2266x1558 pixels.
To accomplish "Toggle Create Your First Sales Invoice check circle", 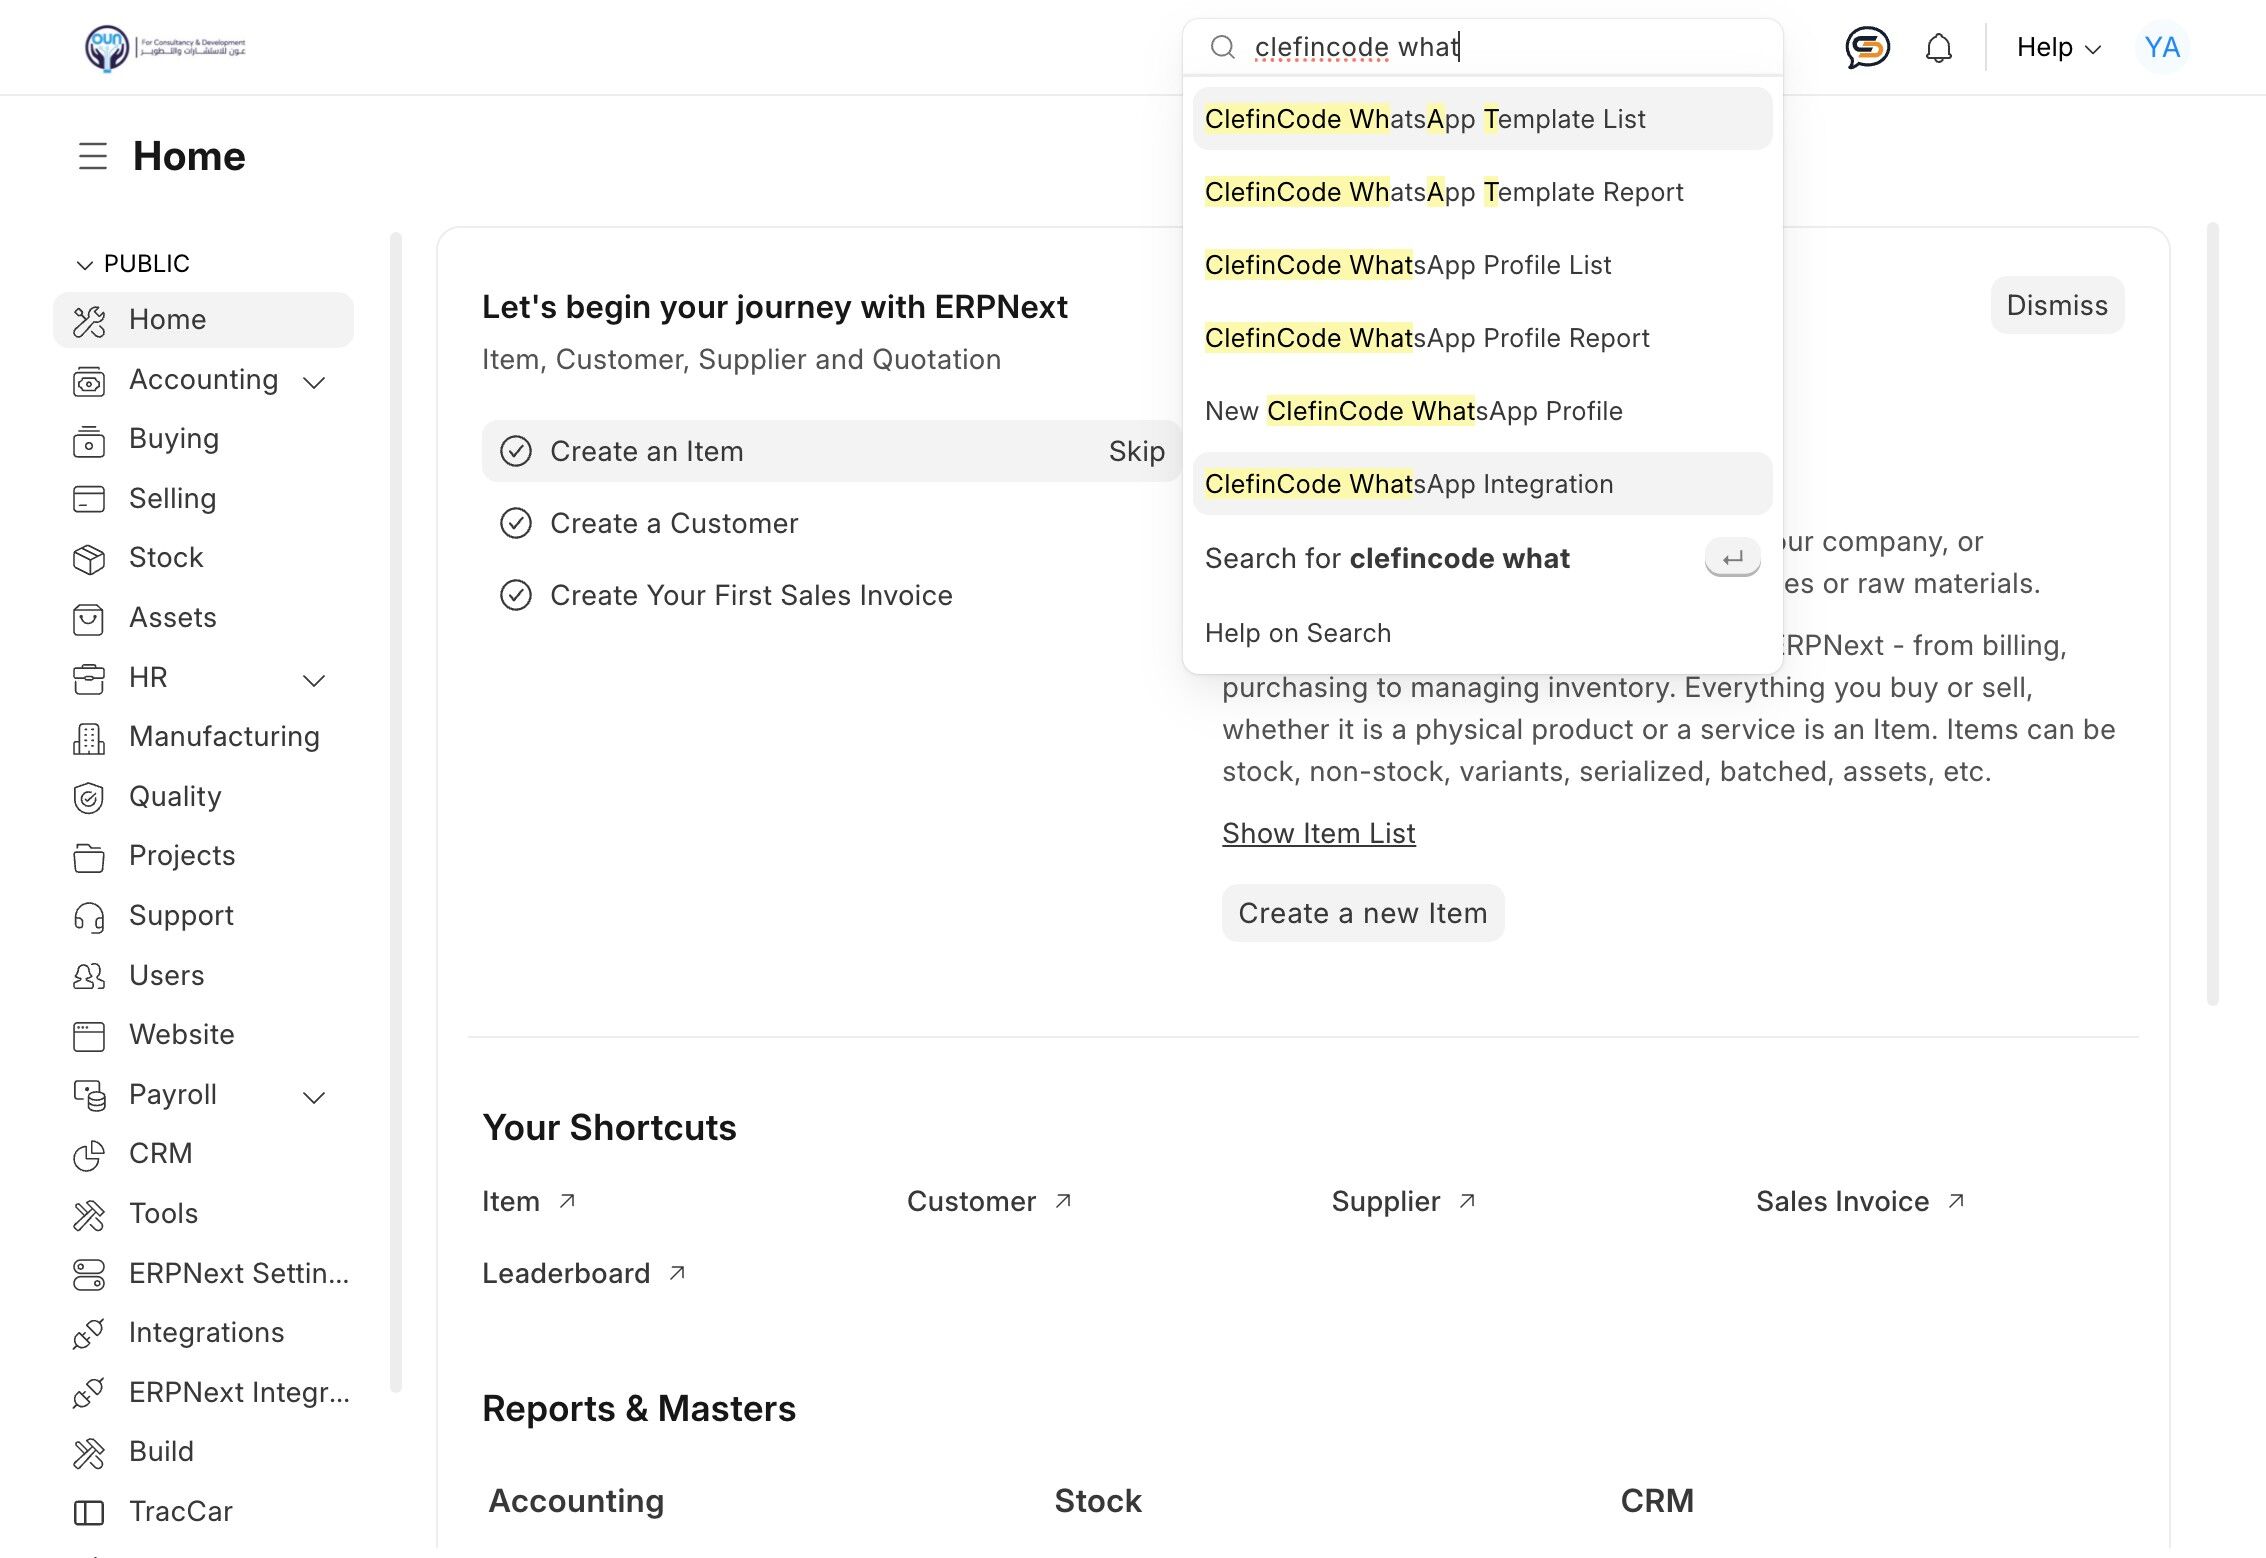I will pyautogui.click(x=515, y=596).
